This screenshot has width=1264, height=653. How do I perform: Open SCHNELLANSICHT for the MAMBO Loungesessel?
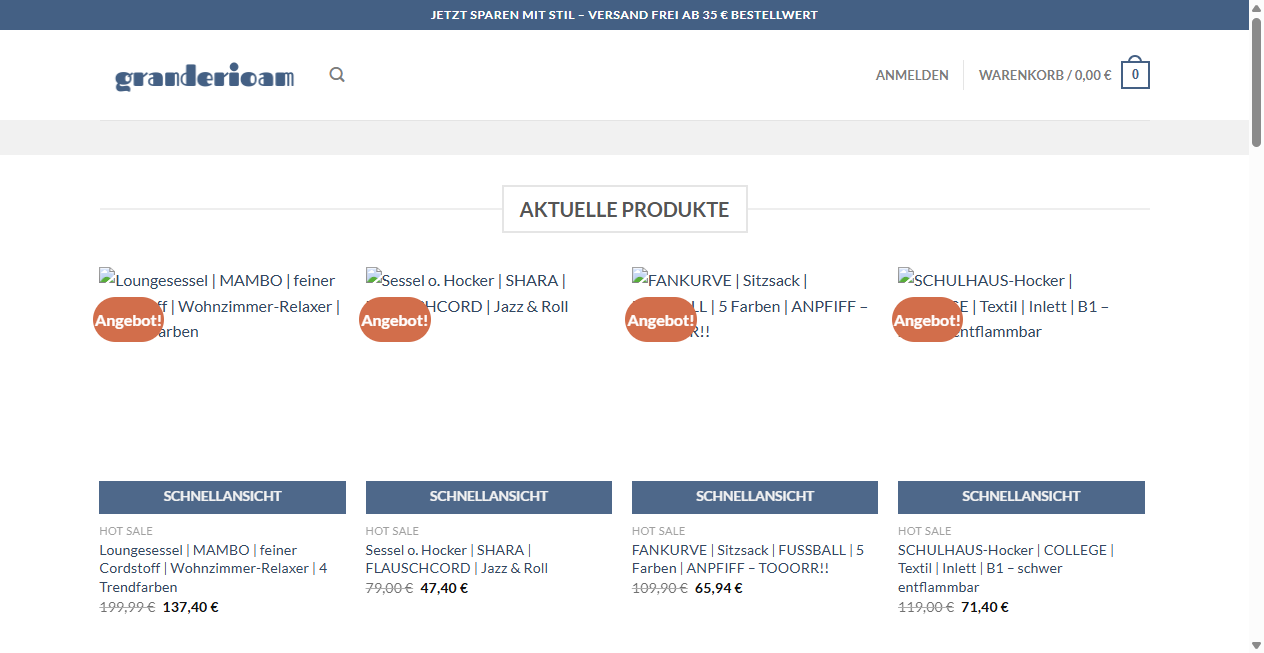click(222, 496)
